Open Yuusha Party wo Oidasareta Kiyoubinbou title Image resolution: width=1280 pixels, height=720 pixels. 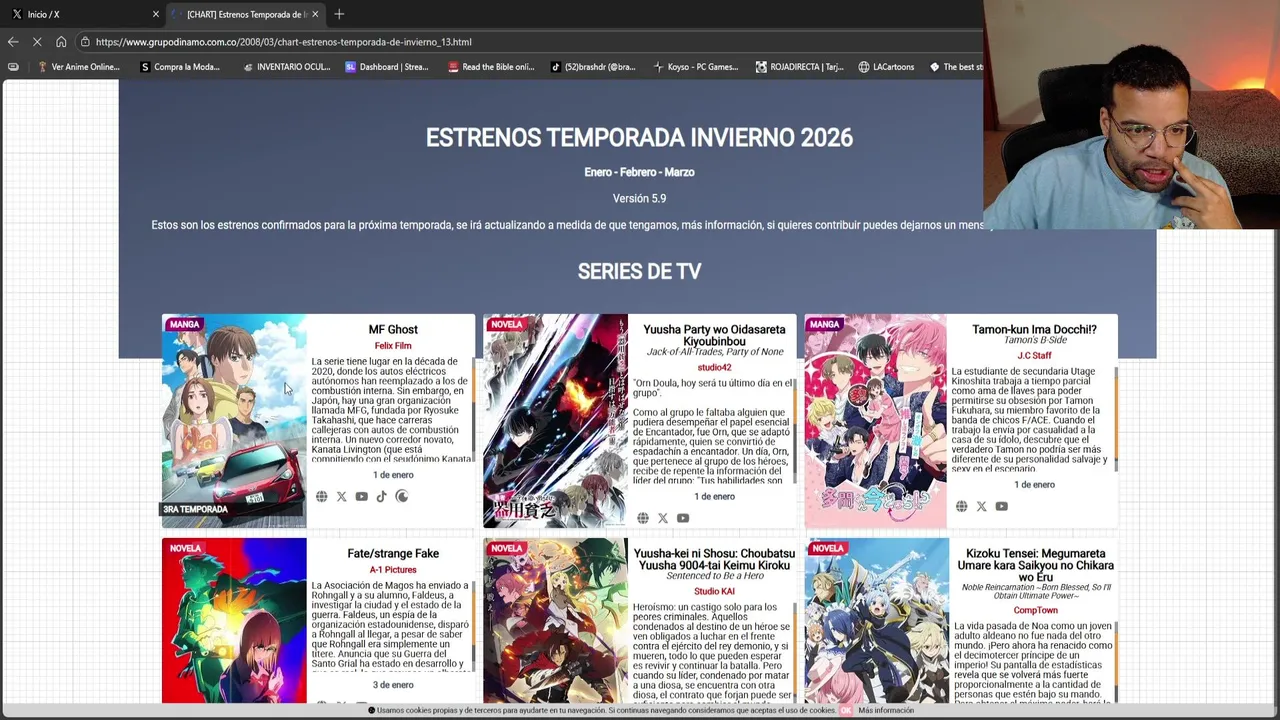click(714, 335)
